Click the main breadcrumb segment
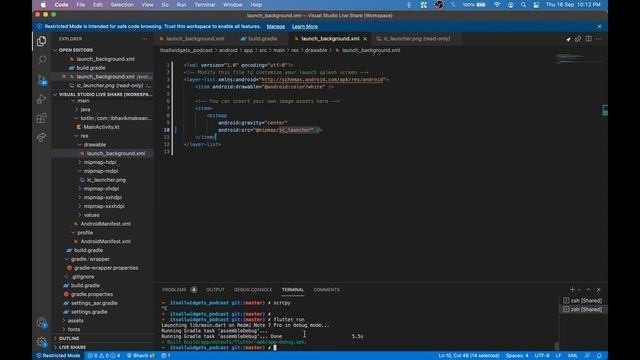 point(279,50)
